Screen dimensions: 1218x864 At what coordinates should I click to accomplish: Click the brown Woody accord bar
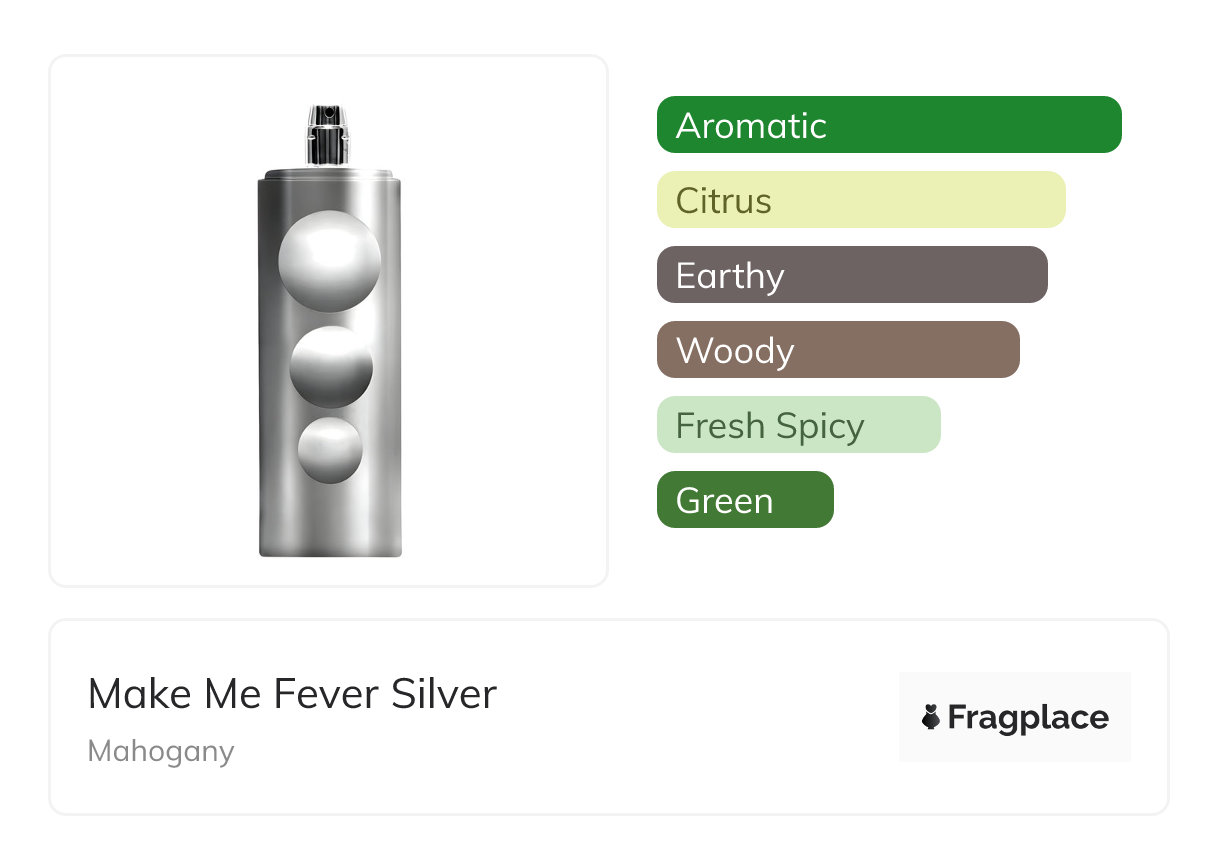coord(837,350)
